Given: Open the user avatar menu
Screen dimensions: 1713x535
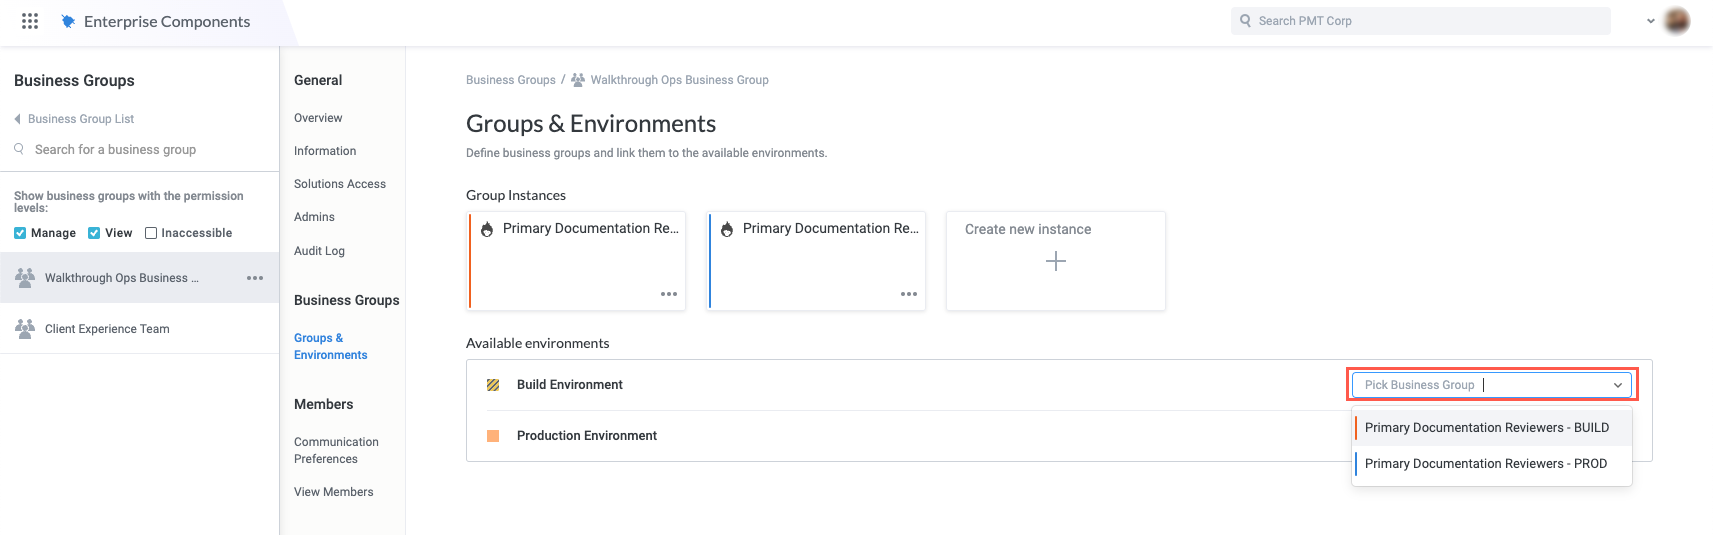Looking at the screenshot, I should 1677,20.
